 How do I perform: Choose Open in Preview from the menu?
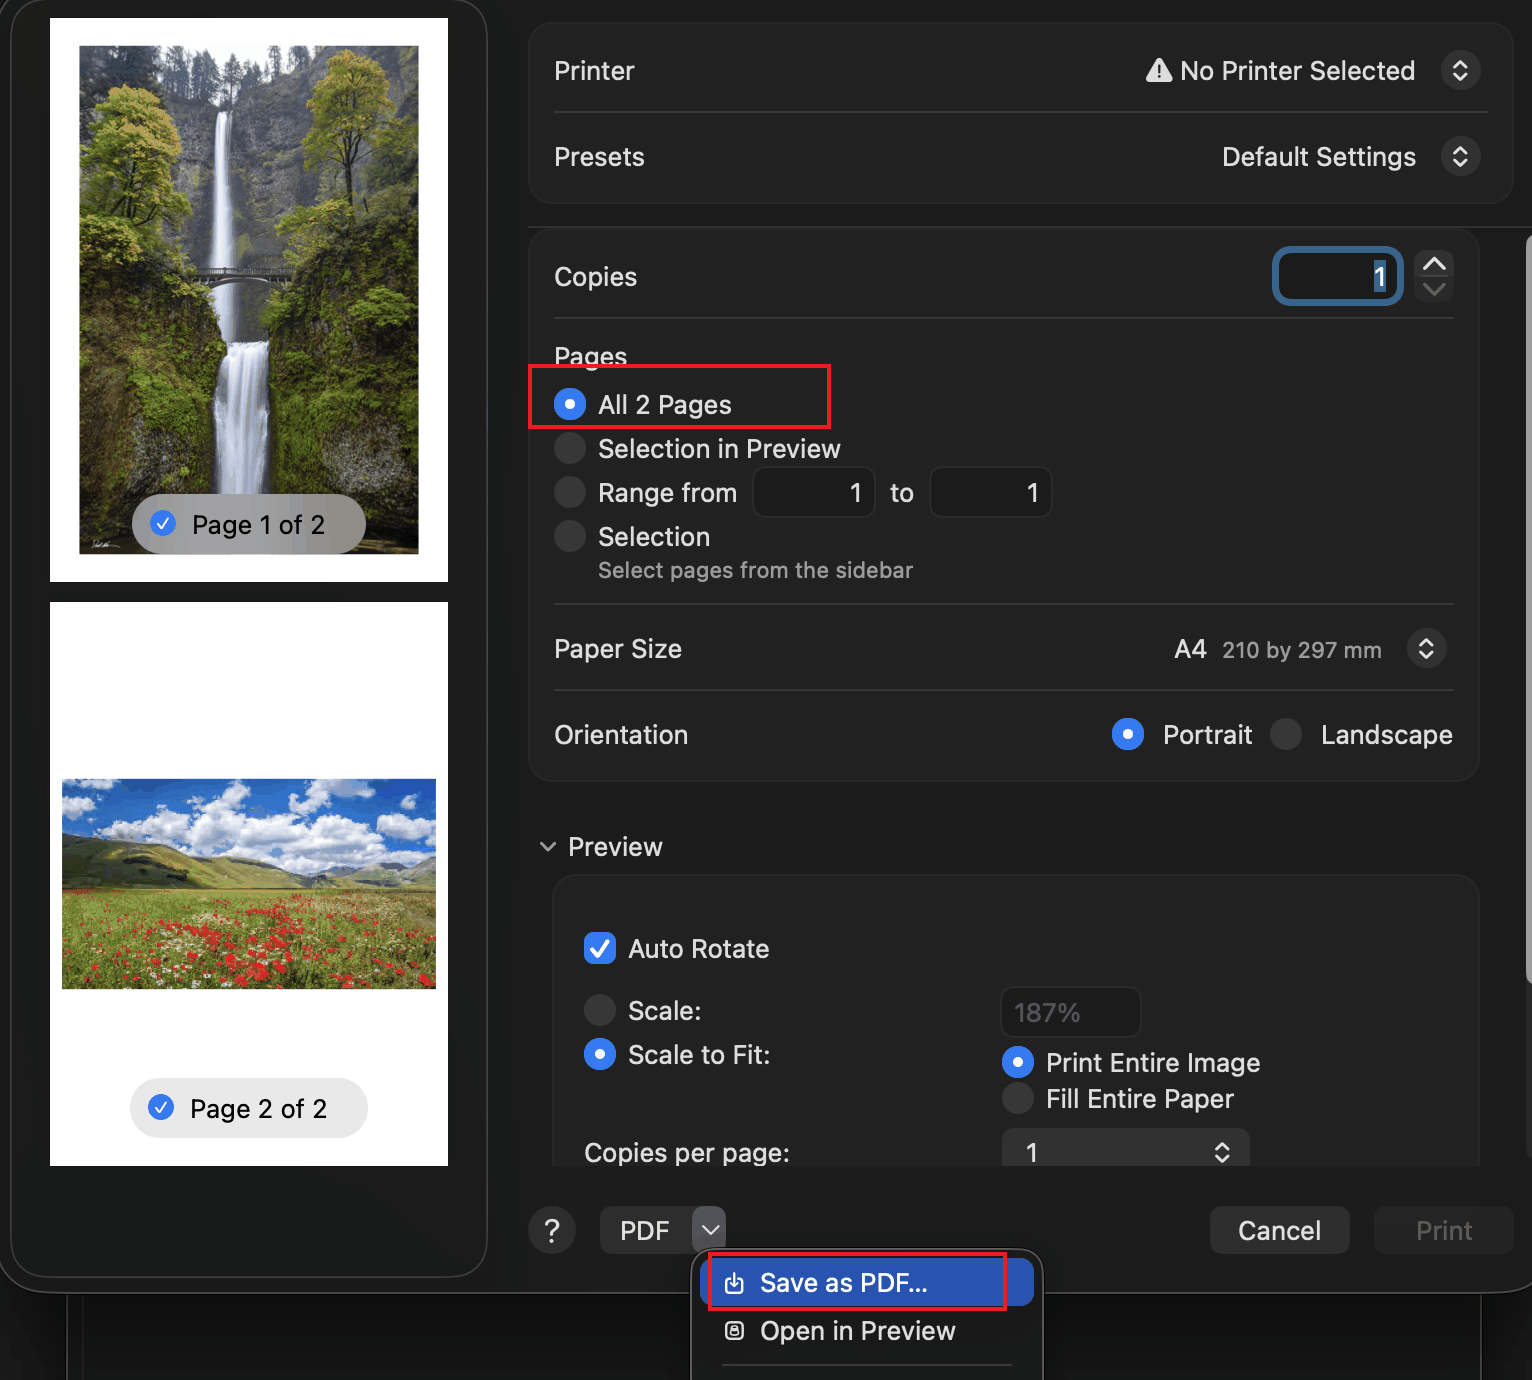click(x=857, y=1331)
